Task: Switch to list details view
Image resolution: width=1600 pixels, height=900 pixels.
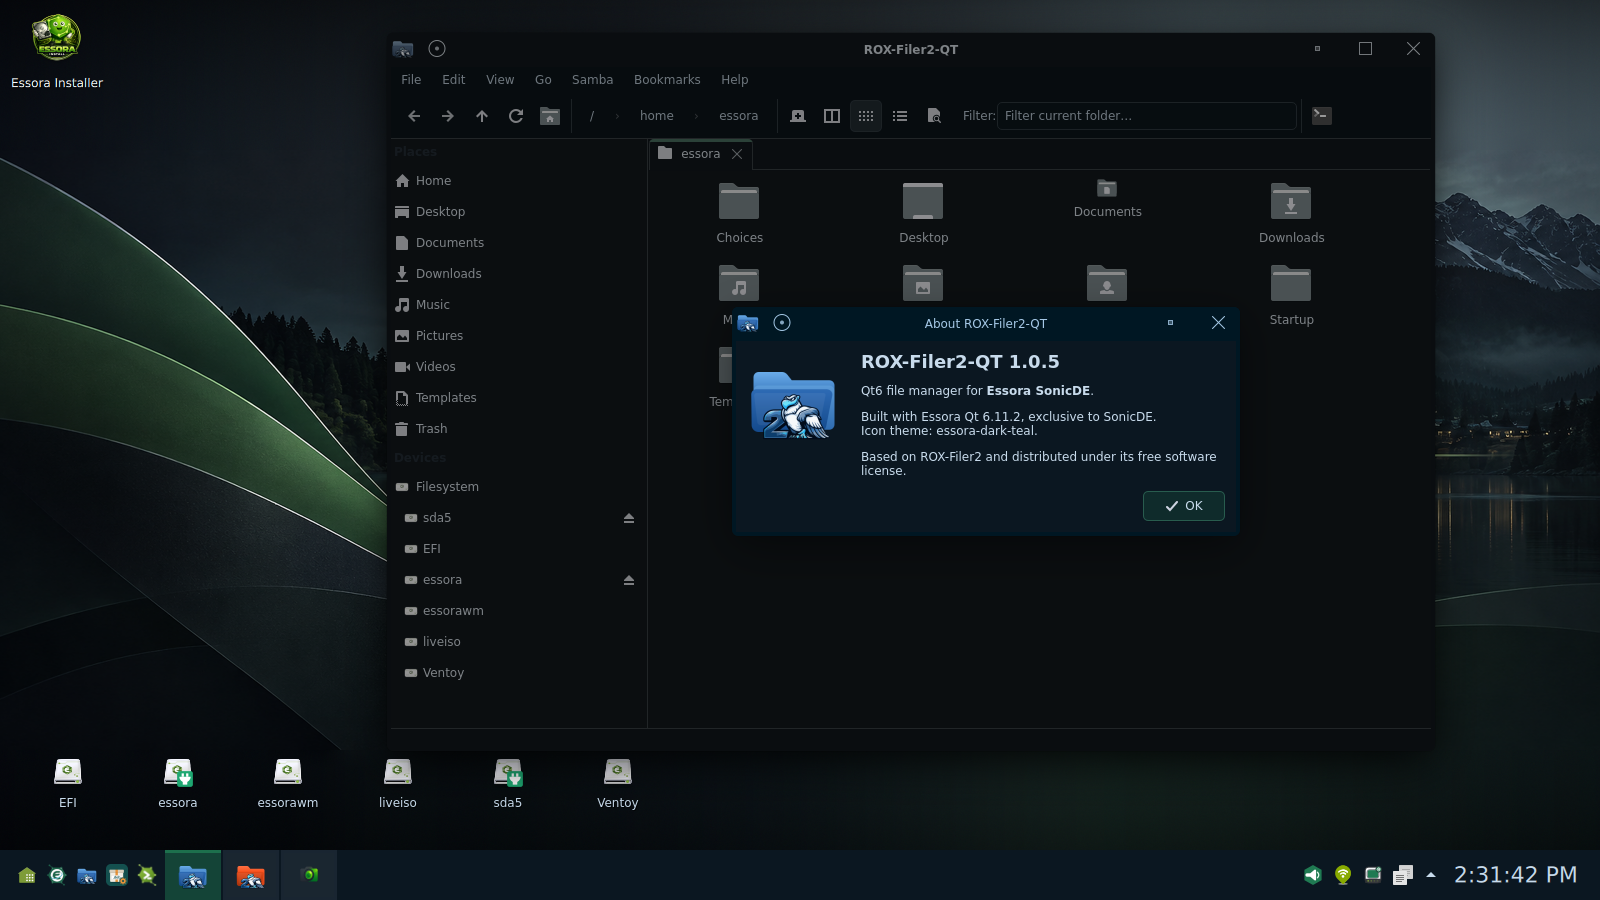Action: coord(900,116)
